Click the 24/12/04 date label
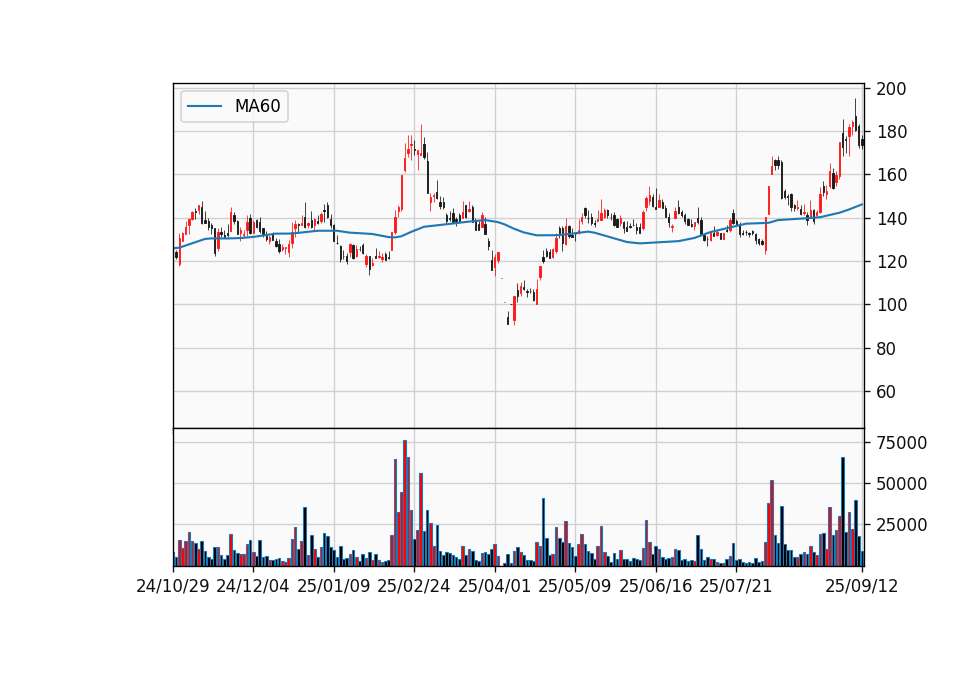This screenshot has width=960, height=690. click(253, 586)
